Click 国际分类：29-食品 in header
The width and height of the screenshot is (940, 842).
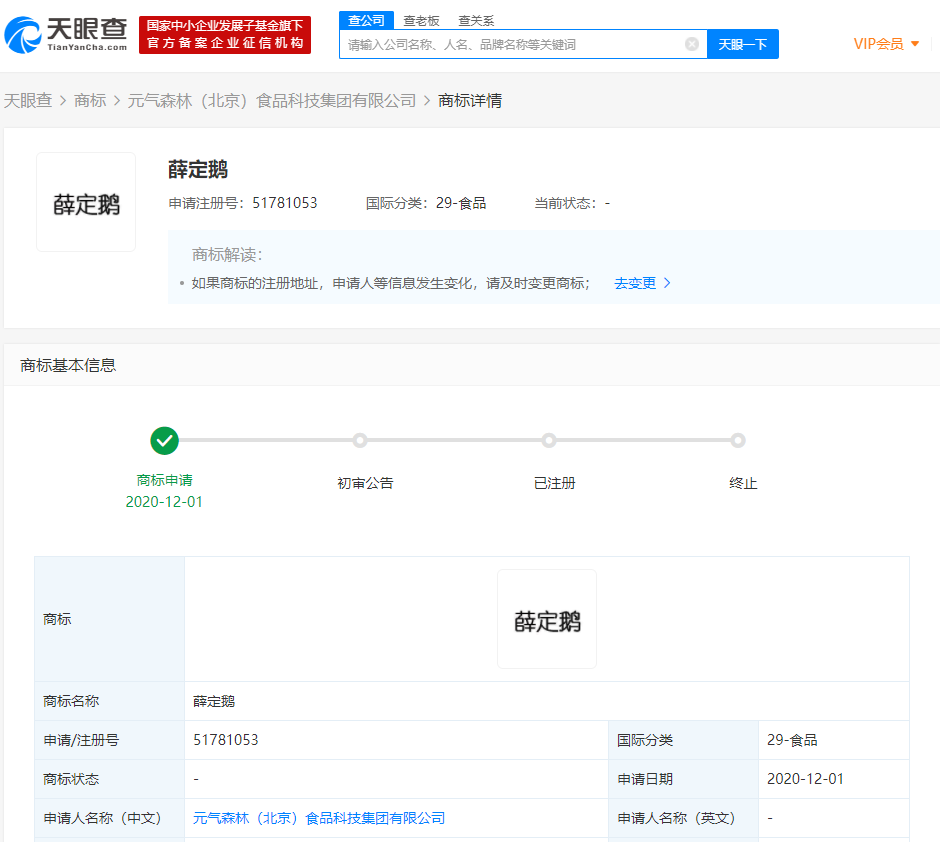click(x=426, y=203)
